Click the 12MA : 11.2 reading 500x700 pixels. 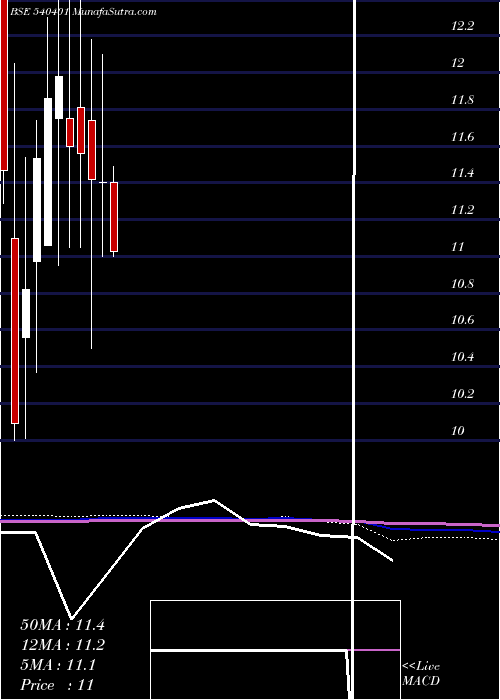[x=62, y=645]
